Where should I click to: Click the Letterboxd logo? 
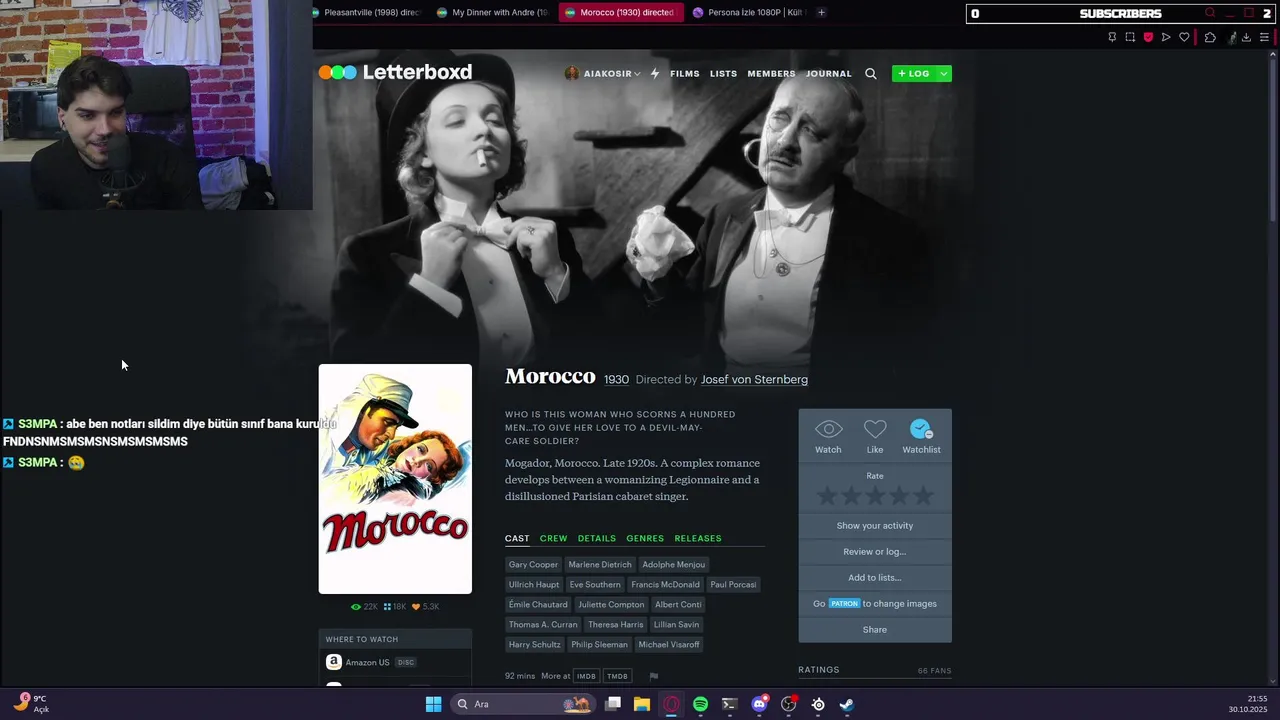(x=395, y=72)
